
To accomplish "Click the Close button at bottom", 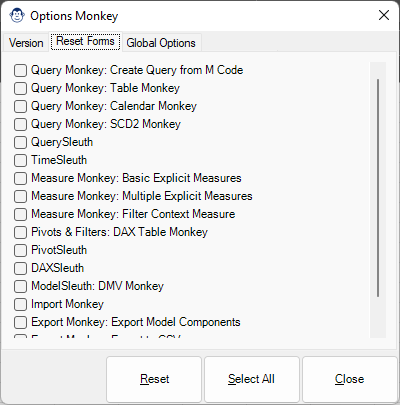I will coord(349,379).
